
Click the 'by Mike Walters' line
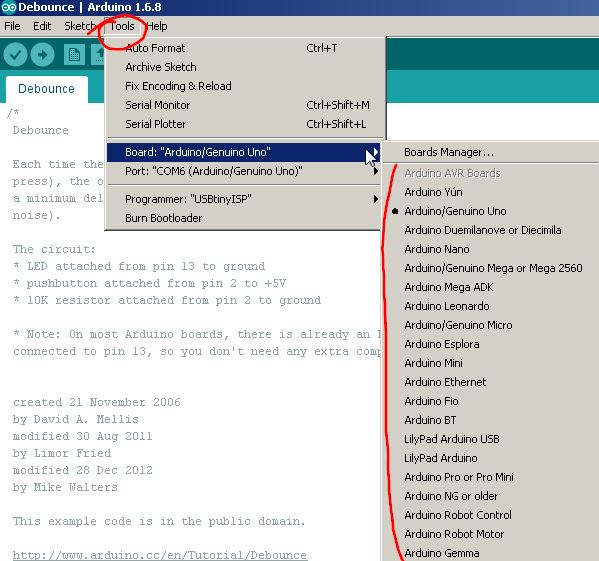tap(65, 487)
